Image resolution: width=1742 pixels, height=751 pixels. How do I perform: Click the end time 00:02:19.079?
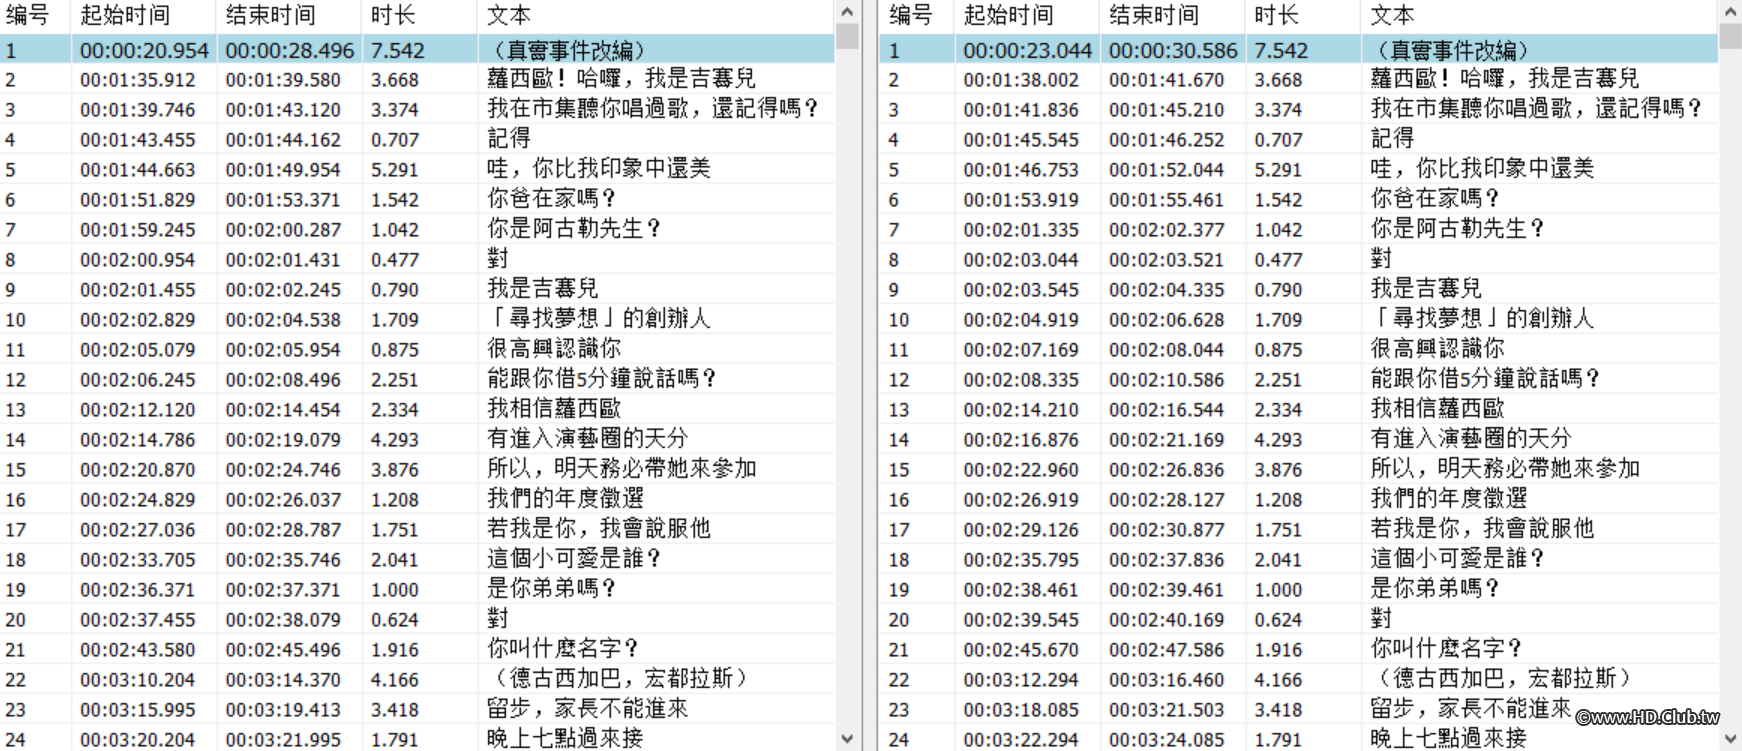tap(283, 440)
